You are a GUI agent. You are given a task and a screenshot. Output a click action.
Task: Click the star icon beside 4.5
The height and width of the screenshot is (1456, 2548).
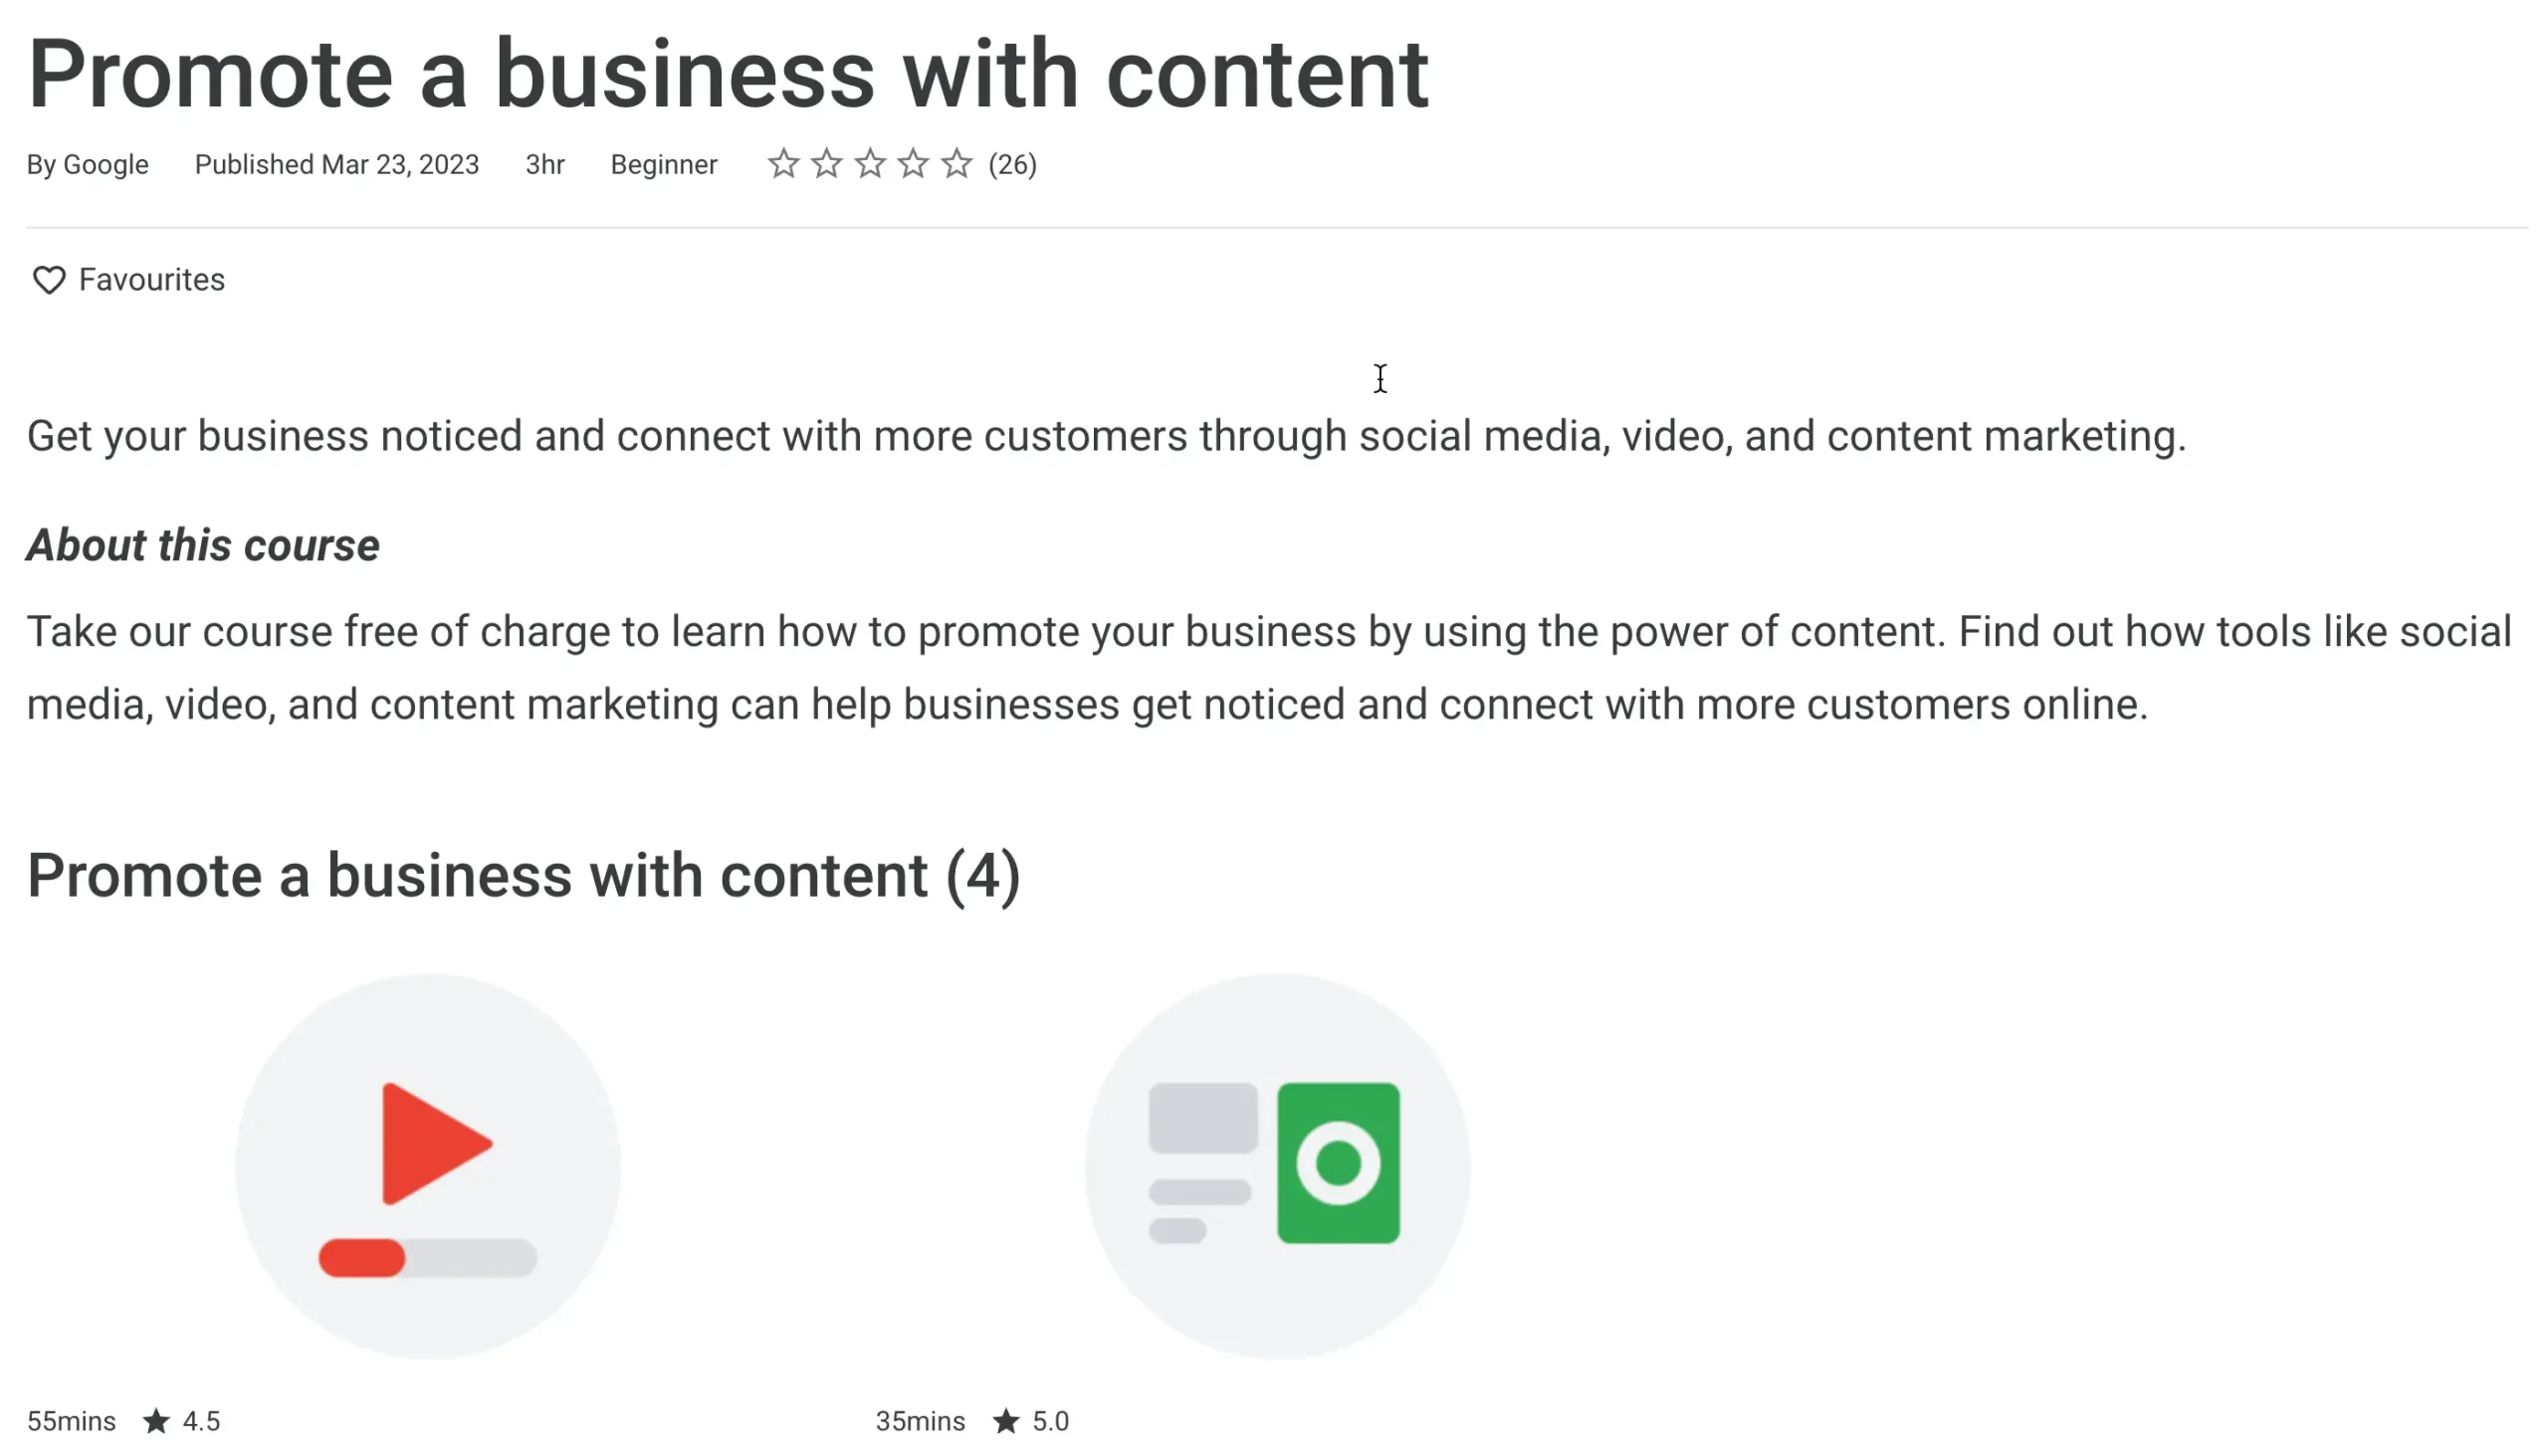point(156,1421)
